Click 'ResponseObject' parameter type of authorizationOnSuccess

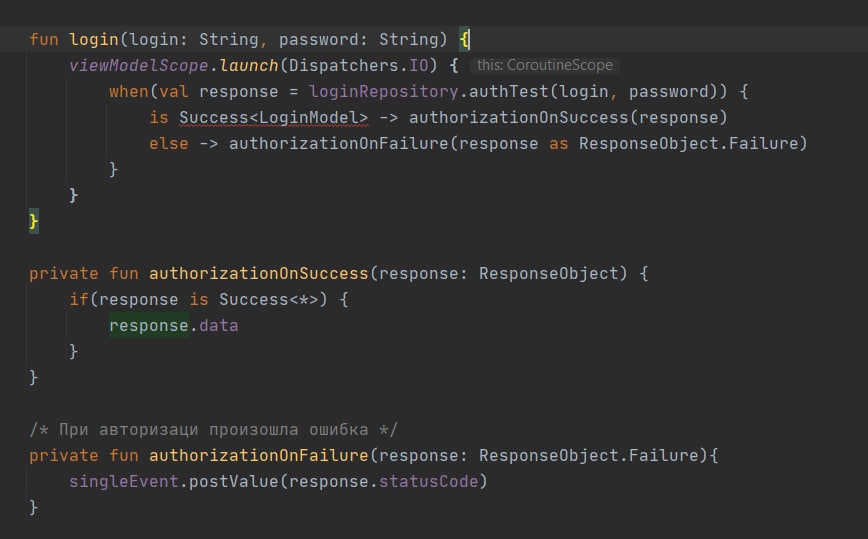click(x=549, y=273)
